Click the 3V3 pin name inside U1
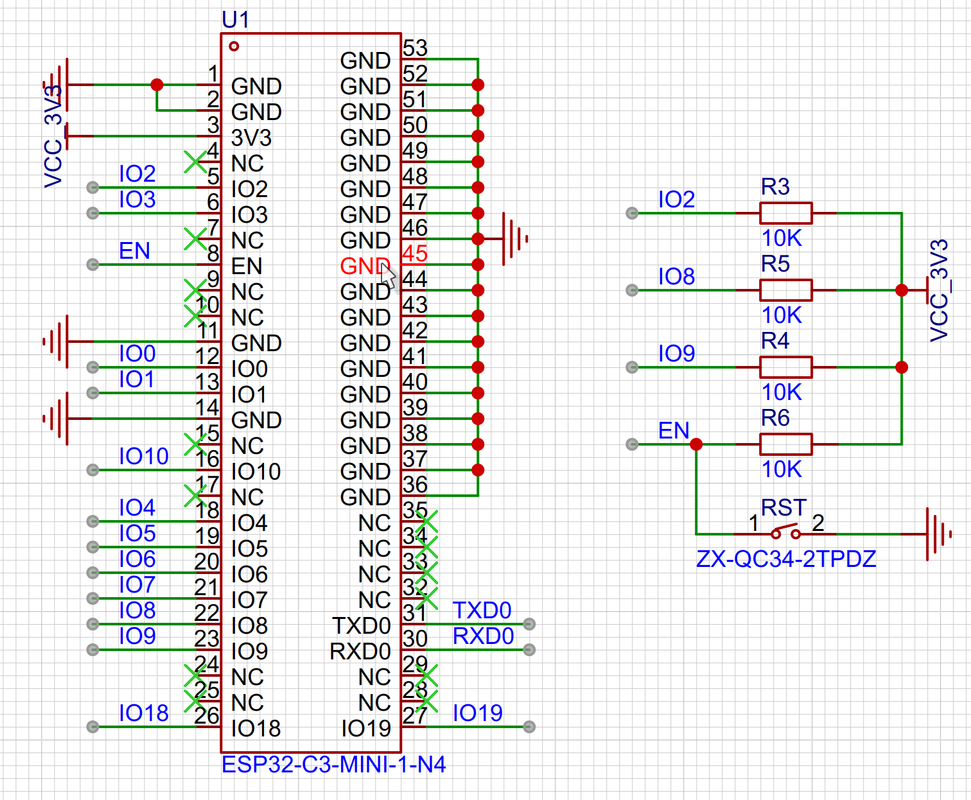The image size is (971, 800). pyautogui.click(x=251, y=137)
